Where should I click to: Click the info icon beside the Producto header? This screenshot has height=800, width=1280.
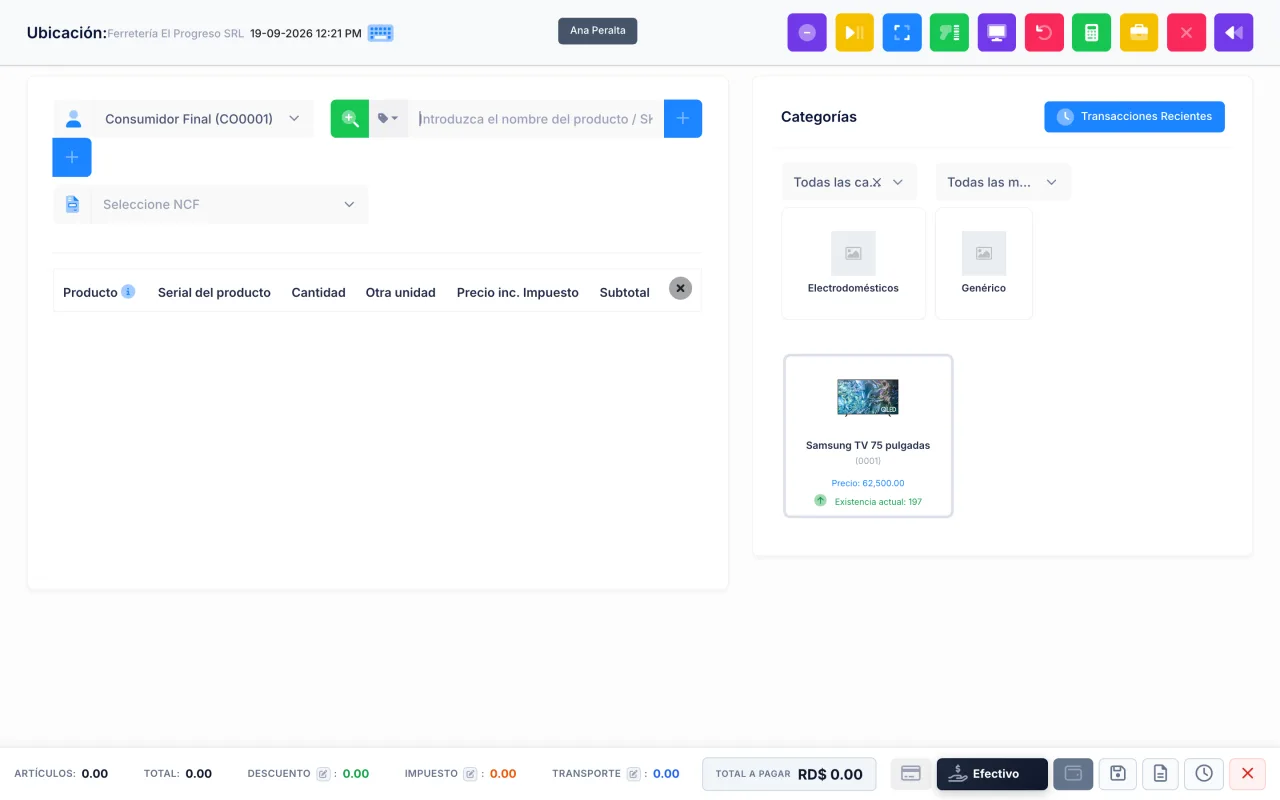coord(128,292)
